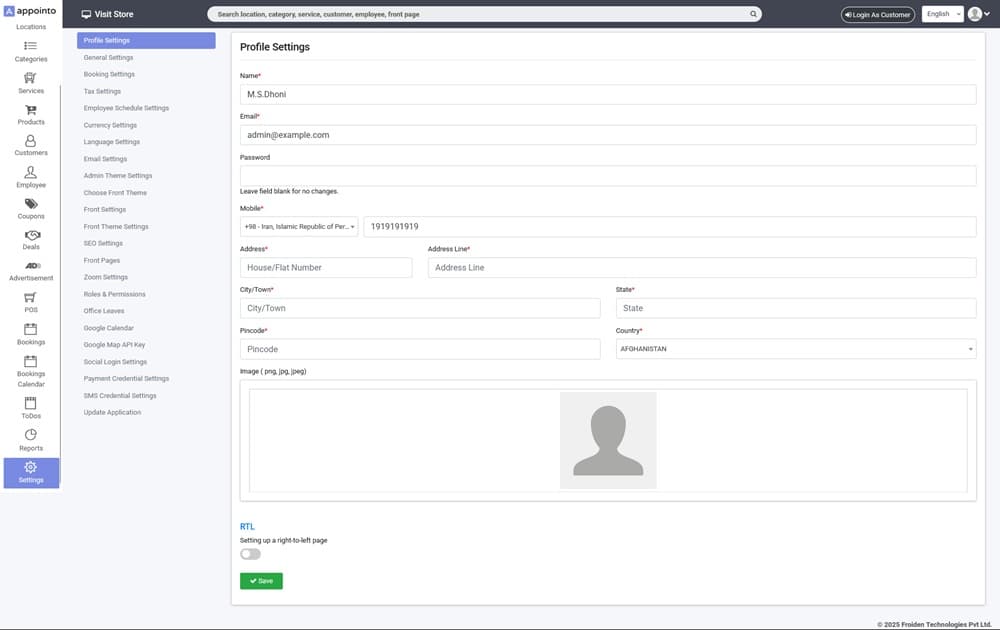Go to Customers via person icon
Viewport: 1000px width, 630px height.
[30, 141]
